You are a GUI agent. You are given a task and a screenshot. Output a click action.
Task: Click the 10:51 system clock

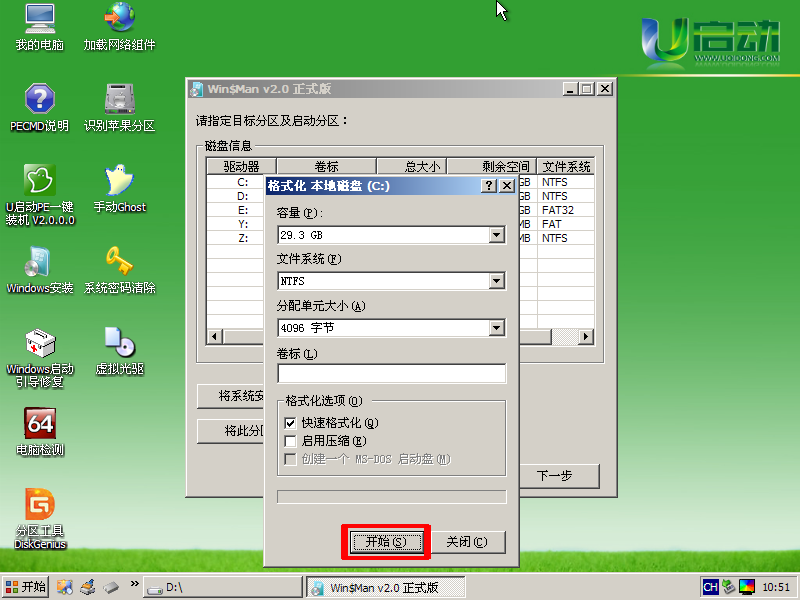[x=776, y=587]
